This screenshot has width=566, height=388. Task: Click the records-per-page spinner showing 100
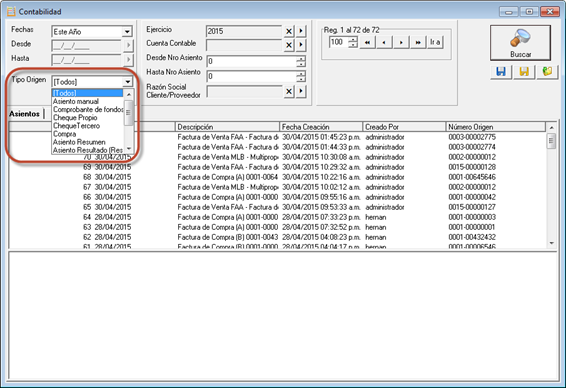pyautogui.click(x=353, y=43)
